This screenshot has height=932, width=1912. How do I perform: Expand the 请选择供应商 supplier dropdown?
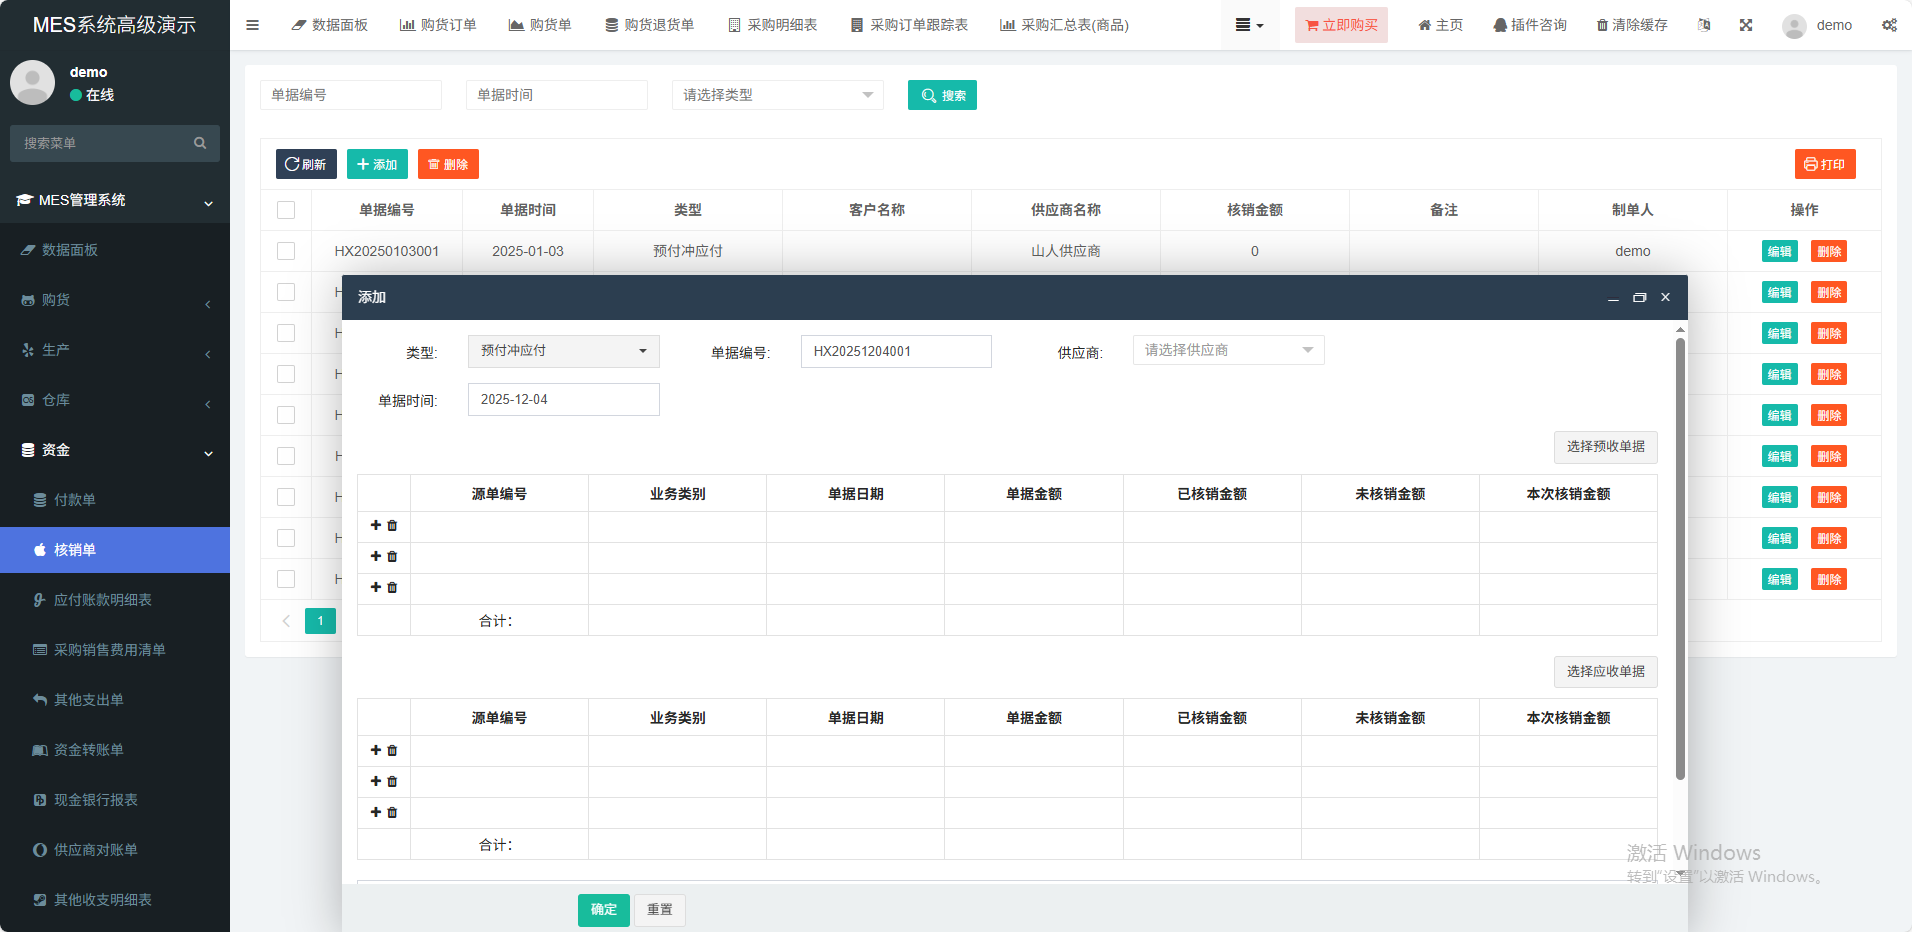(1227, 350)
